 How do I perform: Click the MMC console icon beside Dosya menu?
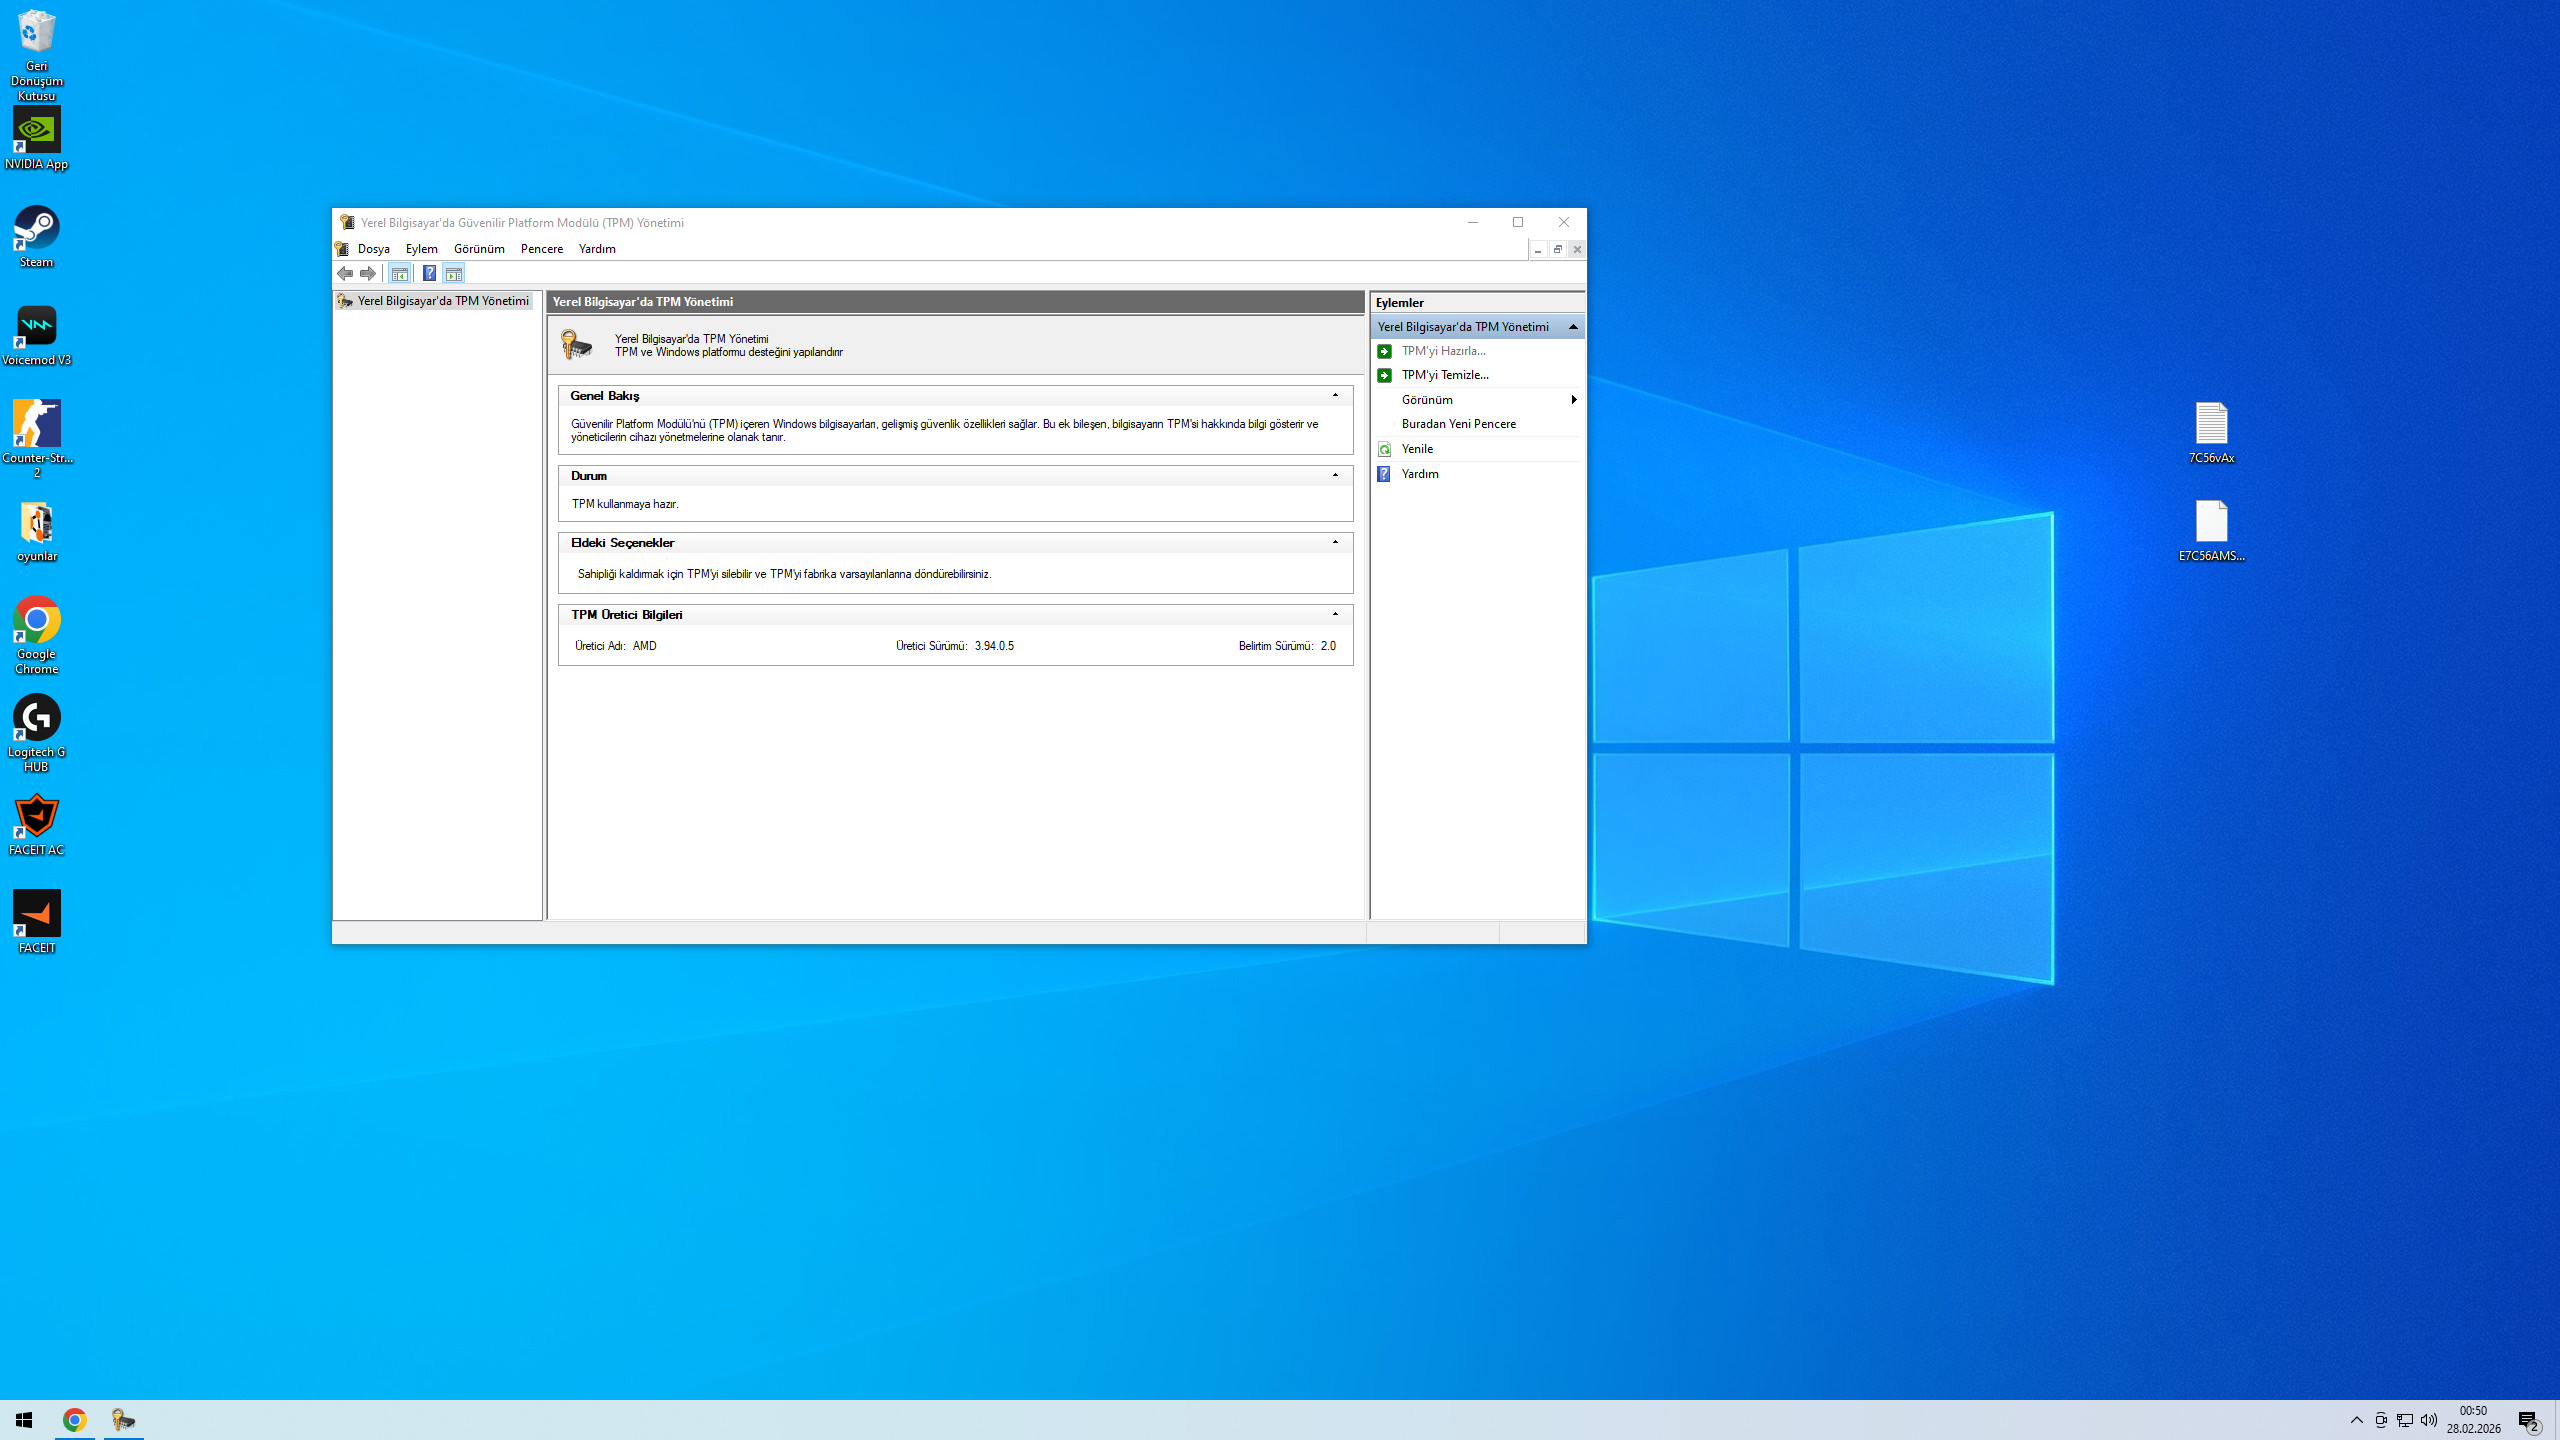click(x=342, y=249)
